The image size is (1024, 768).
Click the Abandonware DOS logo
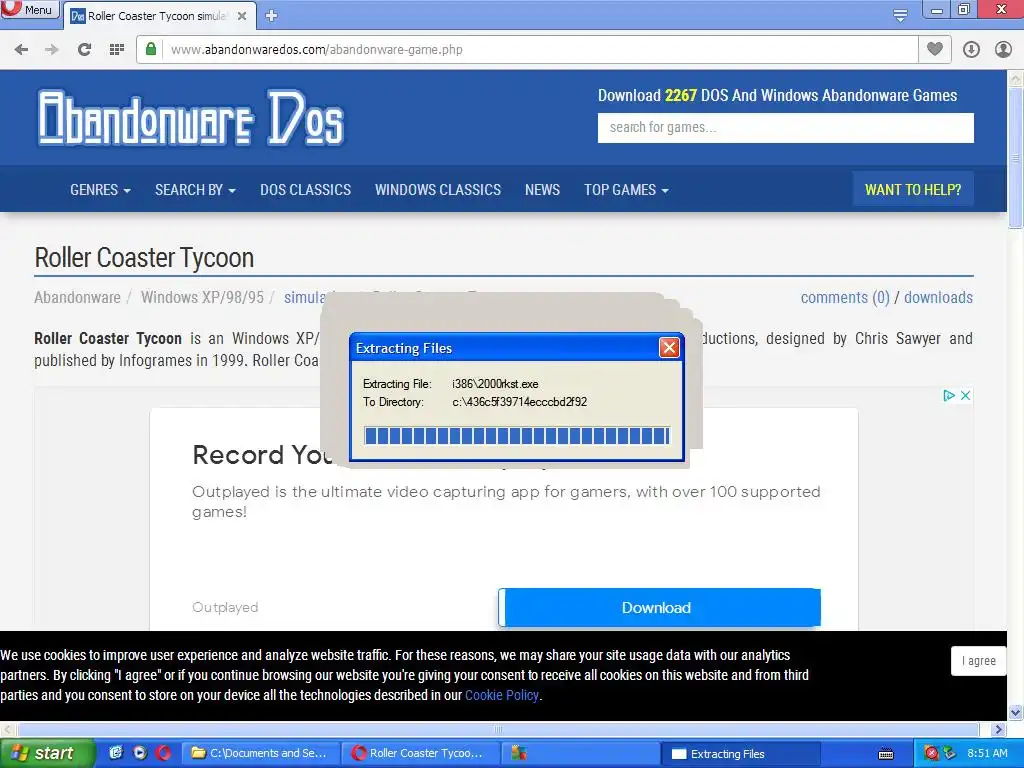pyautogui.click(x=191, y=118)
